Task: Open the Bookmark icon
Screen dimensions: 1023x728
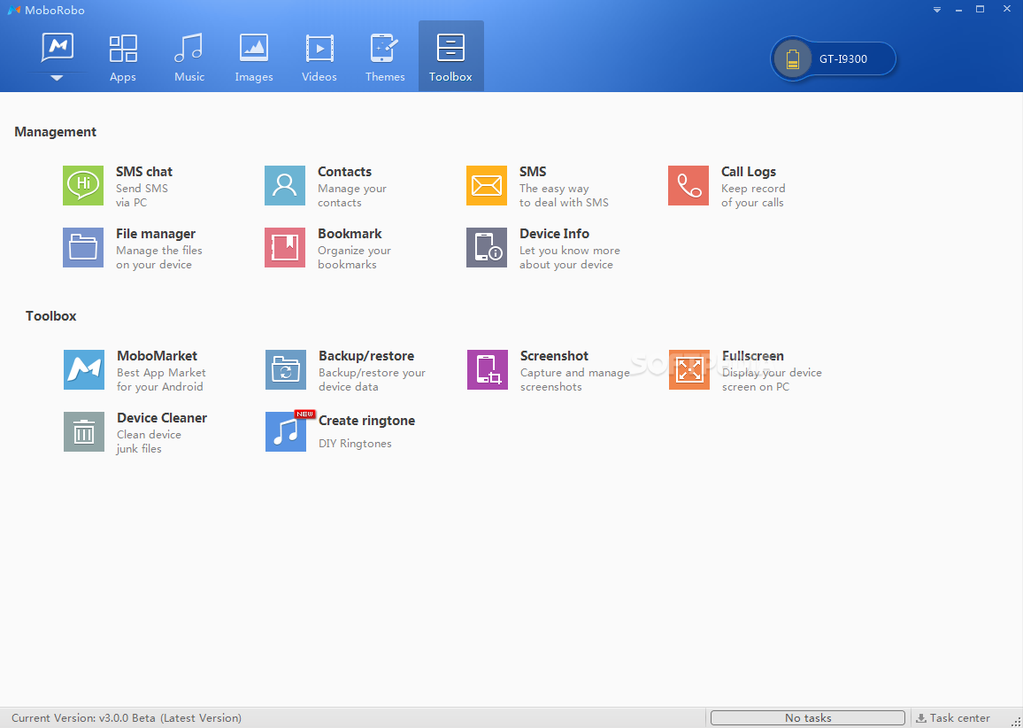Action: [x=285, y=248]
